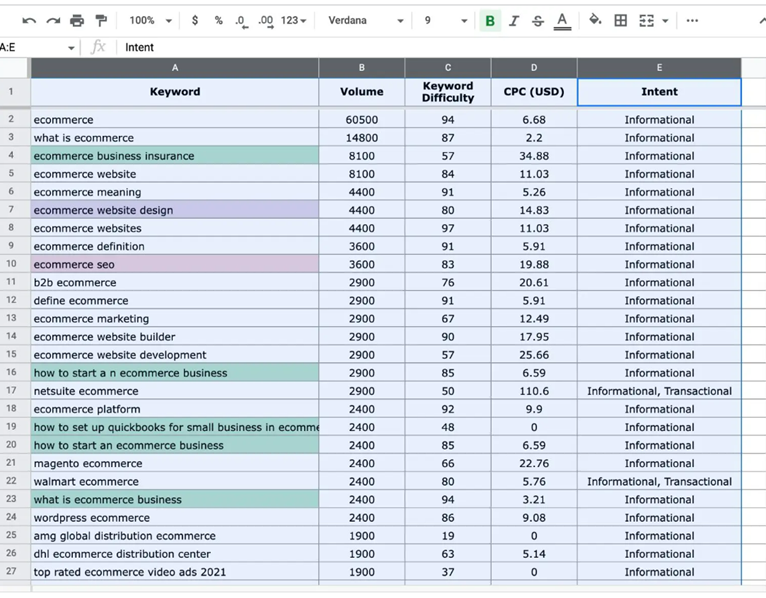
Task: Open the Verdana font dropdown
Action: 365,21
